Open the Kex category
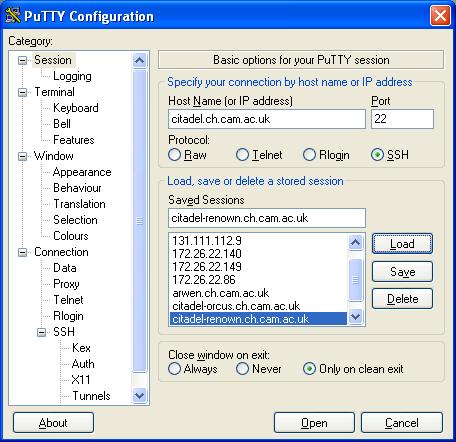 (x=81, y=348)
